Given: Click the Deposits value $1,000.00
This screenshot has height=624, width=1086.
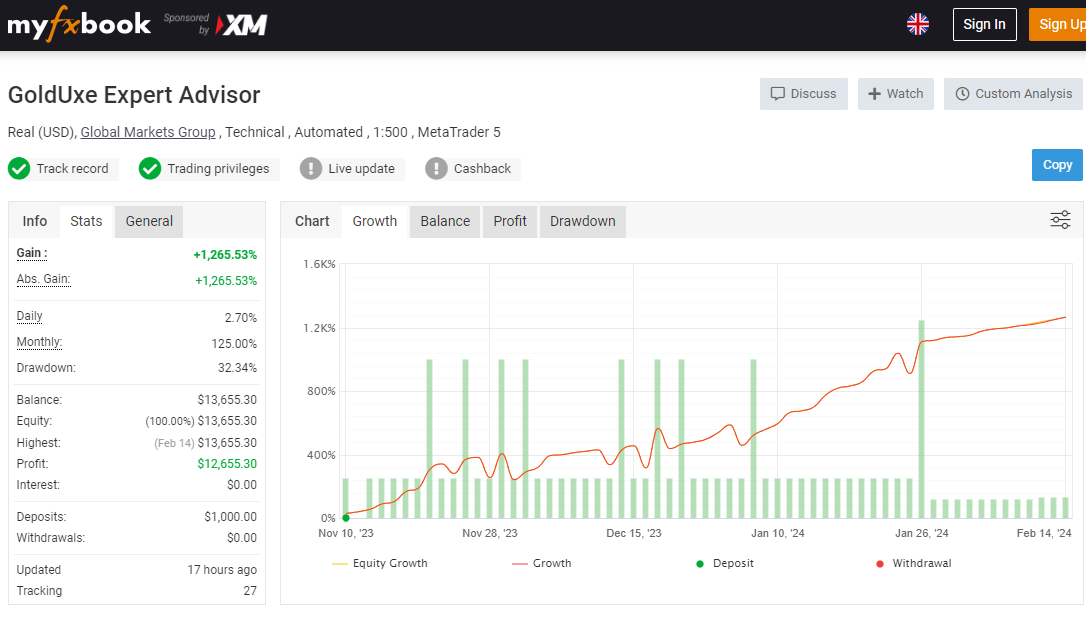Looking at the screenshot, I should click(231, 517).
